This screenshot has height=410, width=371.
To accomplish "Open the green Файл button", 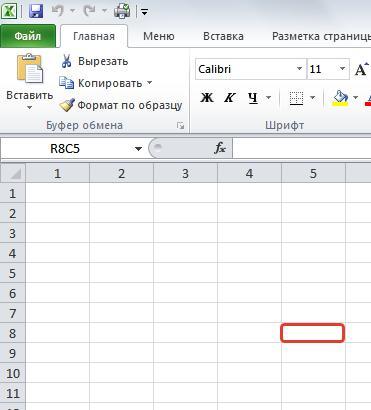I will [28, 36].
